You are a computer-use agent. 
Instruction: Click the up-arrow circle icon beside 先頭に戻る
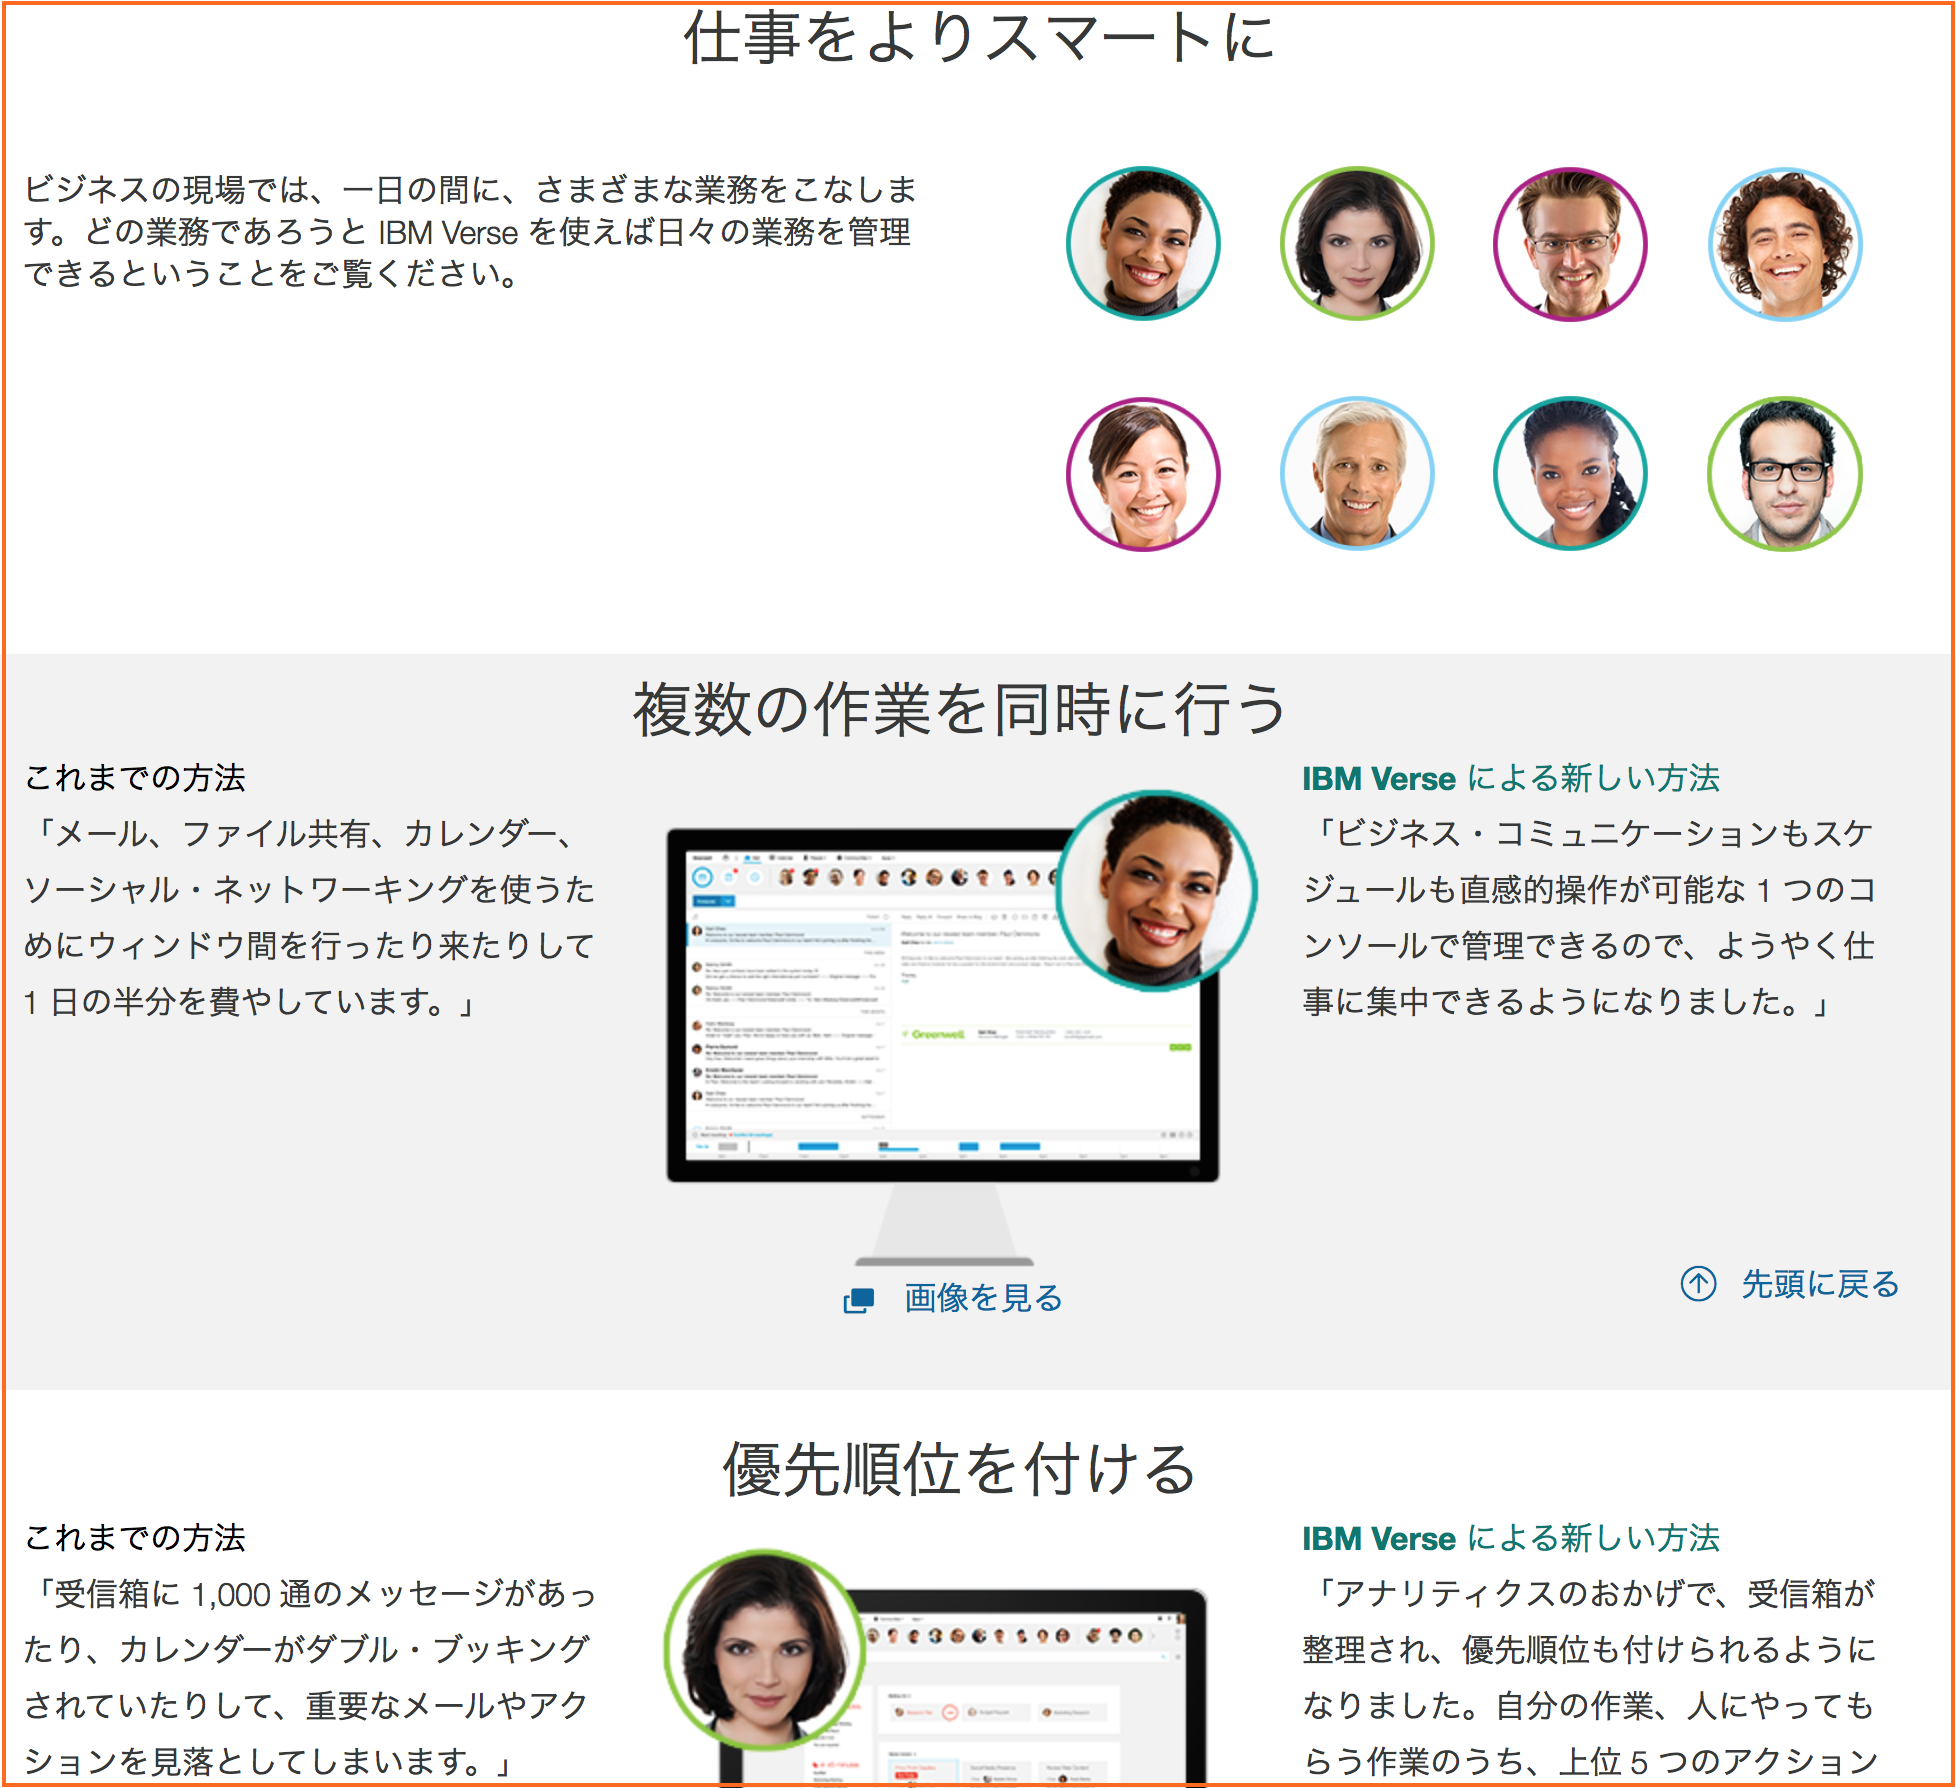(x=1698, y=1284)
